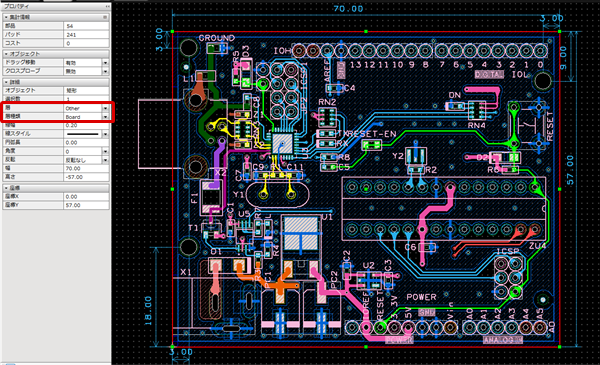Image resolution: width=600 pixels, height=365 pixels.
Task: Click the 幅 width field showing 70.00
Action: coord(86,168)
